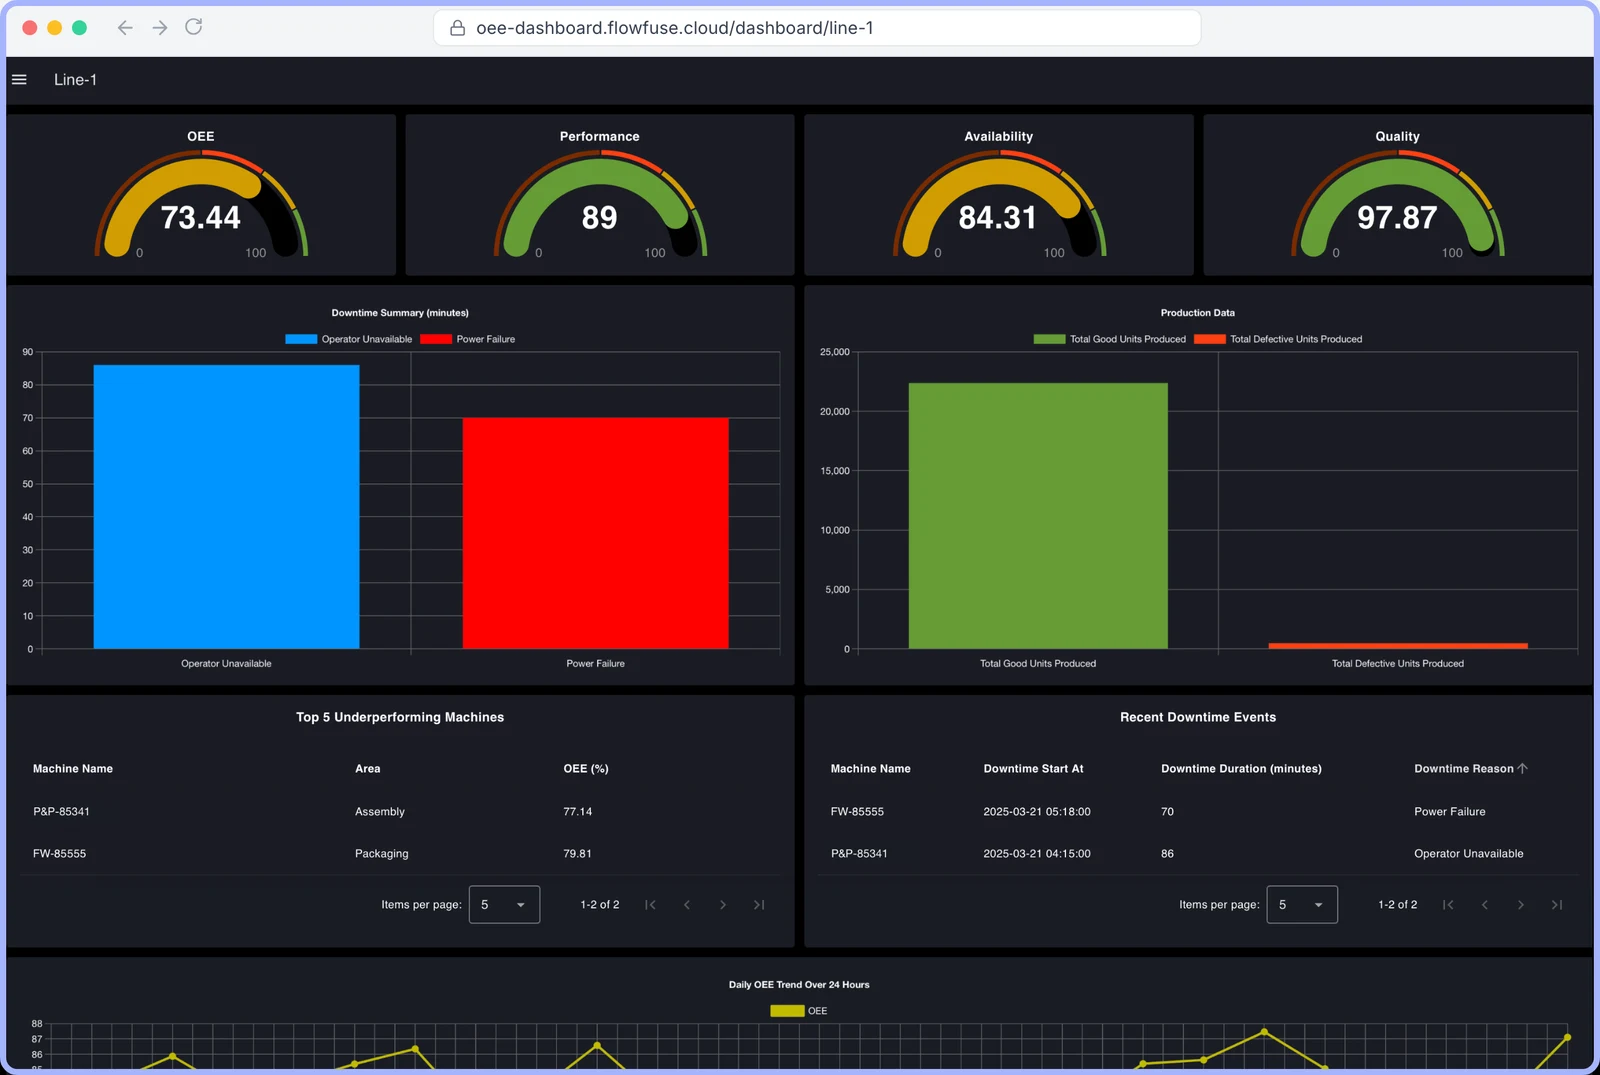Select FW-85555 in Recent Downtime Events

tap(857, 812)
